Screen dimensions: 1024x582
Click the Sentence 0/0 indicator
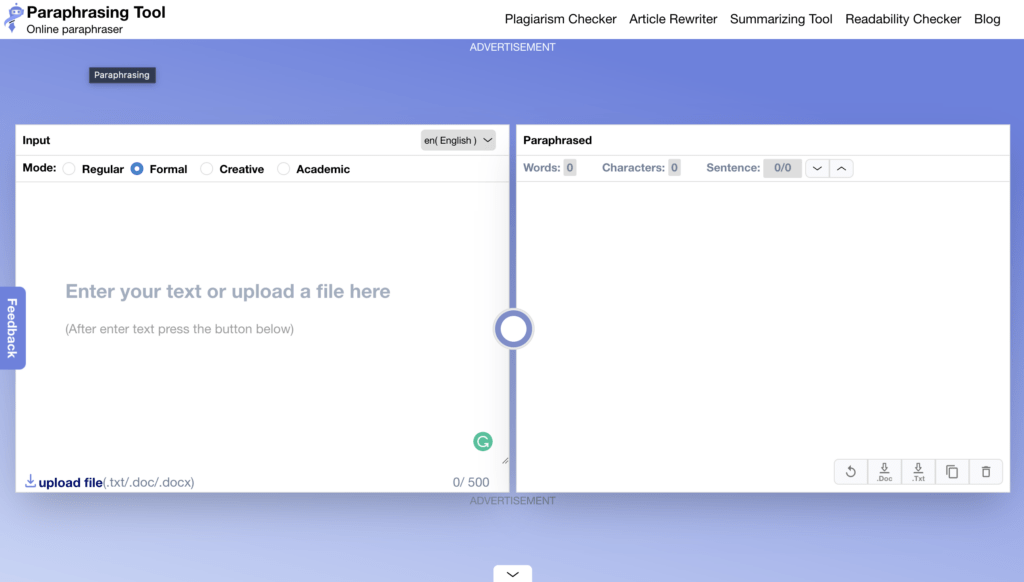(782, 168)
